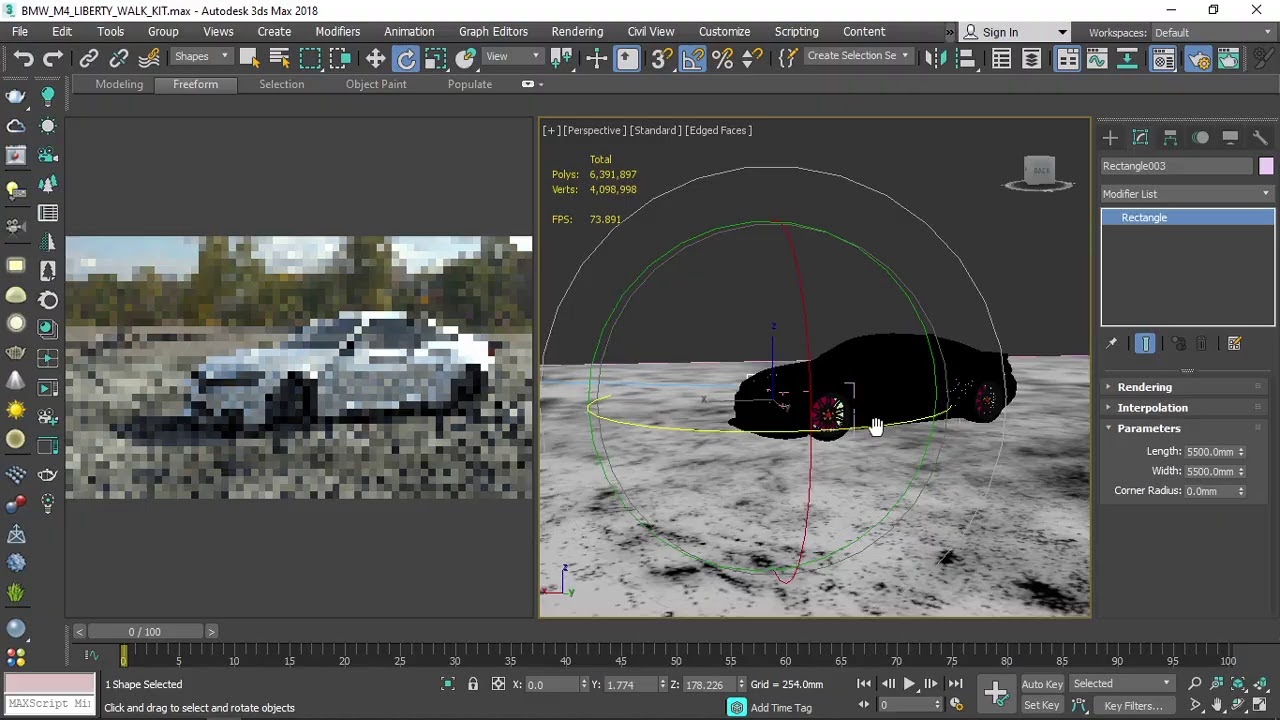1280x720 pixels.
Task: Open the Mirror tool
Action: tap(936, 59)
